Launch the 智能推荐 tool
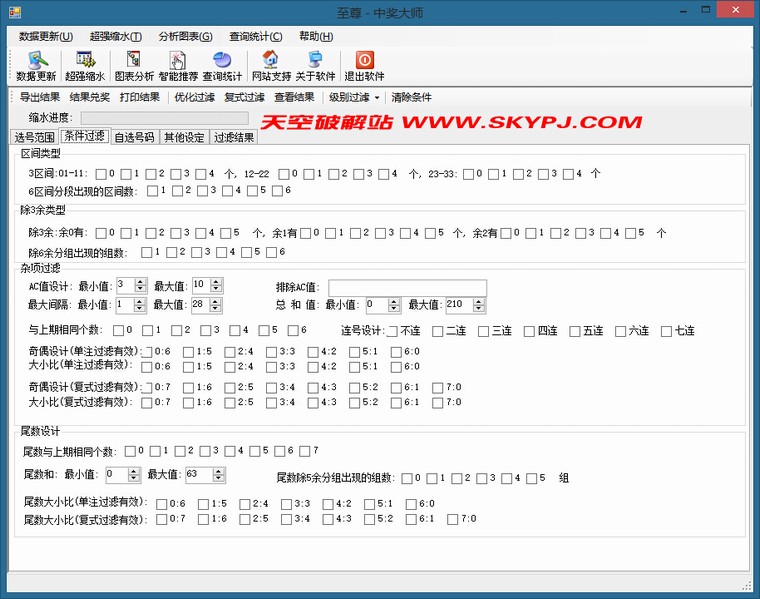Viewport: 760px width, 599px height. click(178, 66)
